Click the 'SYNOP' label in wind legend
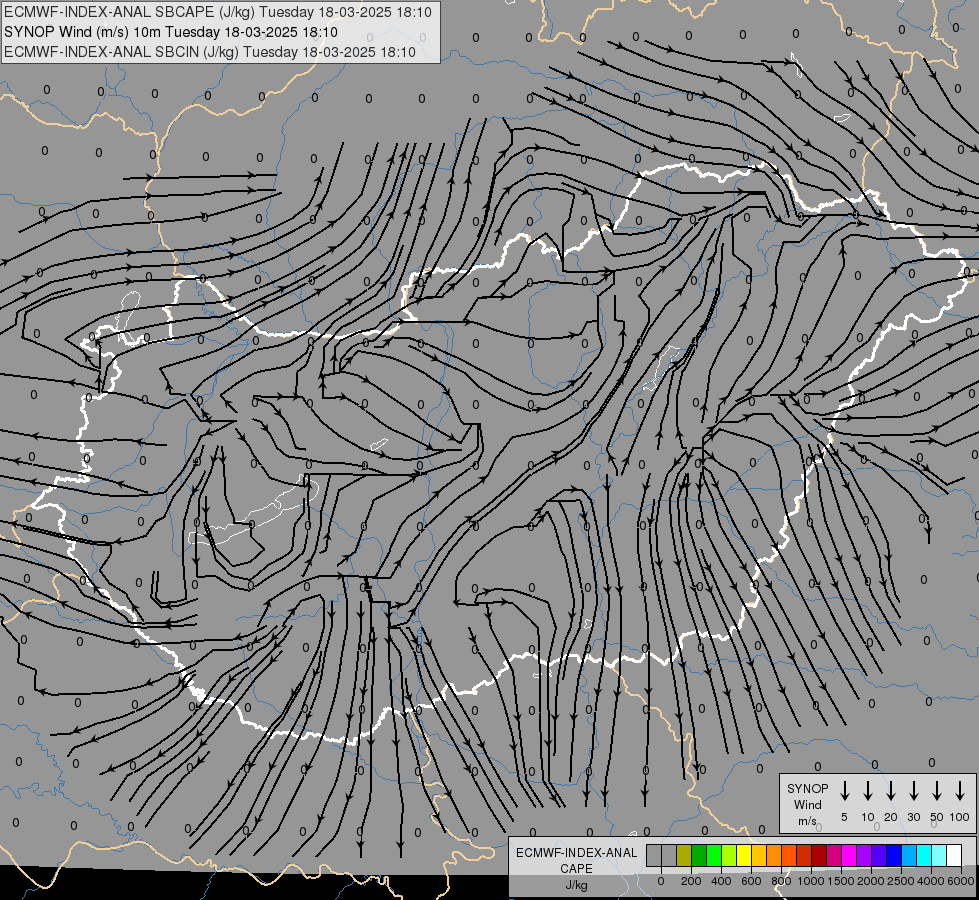This screenshot has height=900, width=979. pyautogui.click(x=807, y=789)
